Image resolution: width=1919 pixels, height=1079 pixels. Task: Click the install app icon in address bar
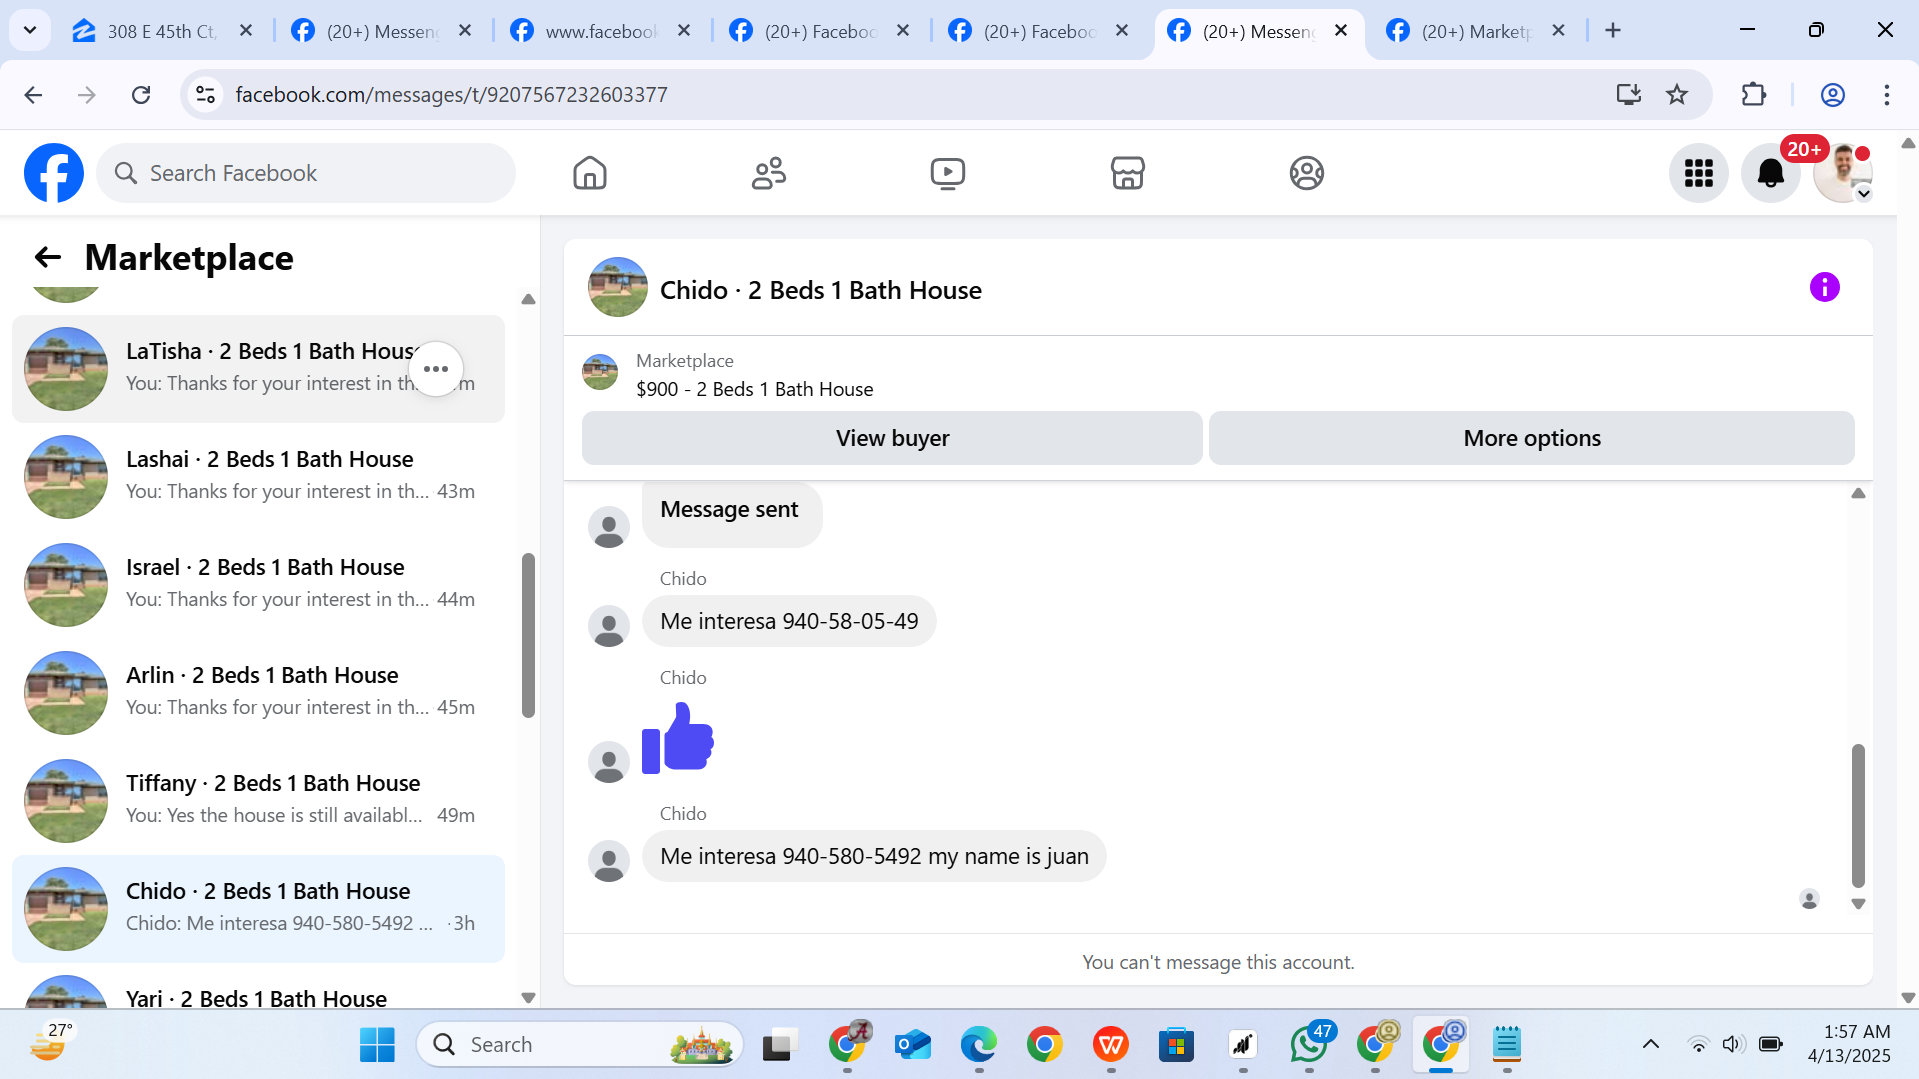point(1629,94)
